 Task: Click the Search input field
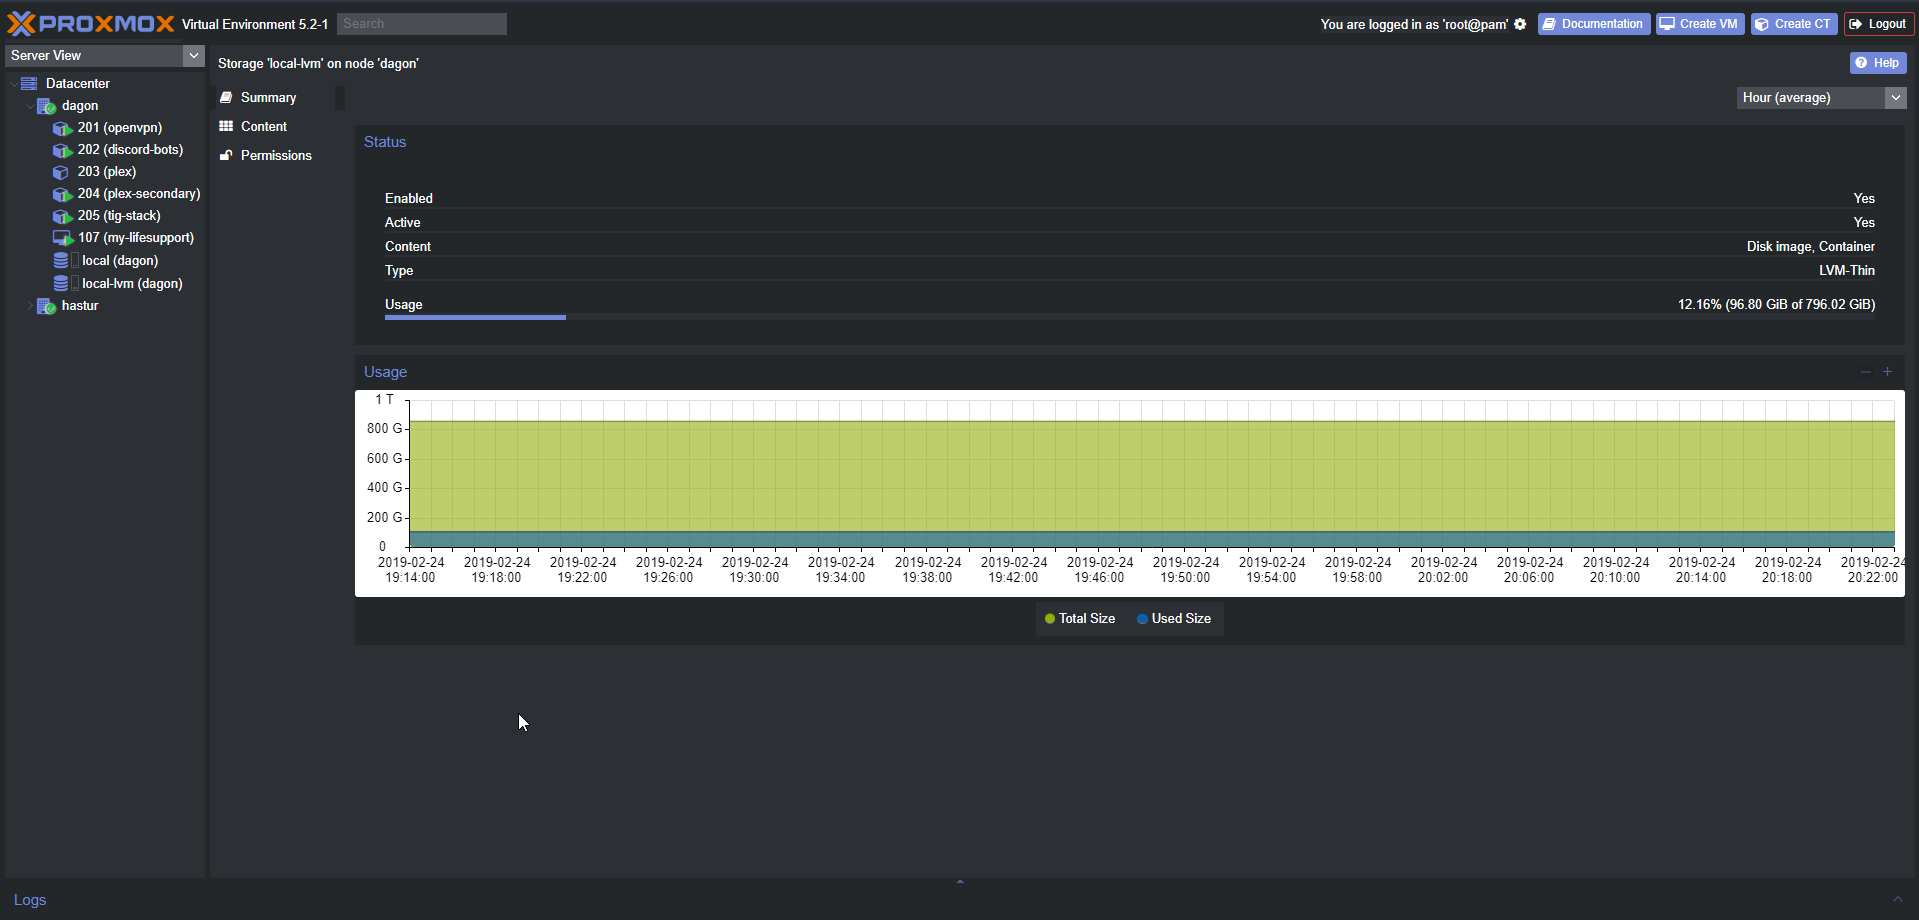click(421, 24)
